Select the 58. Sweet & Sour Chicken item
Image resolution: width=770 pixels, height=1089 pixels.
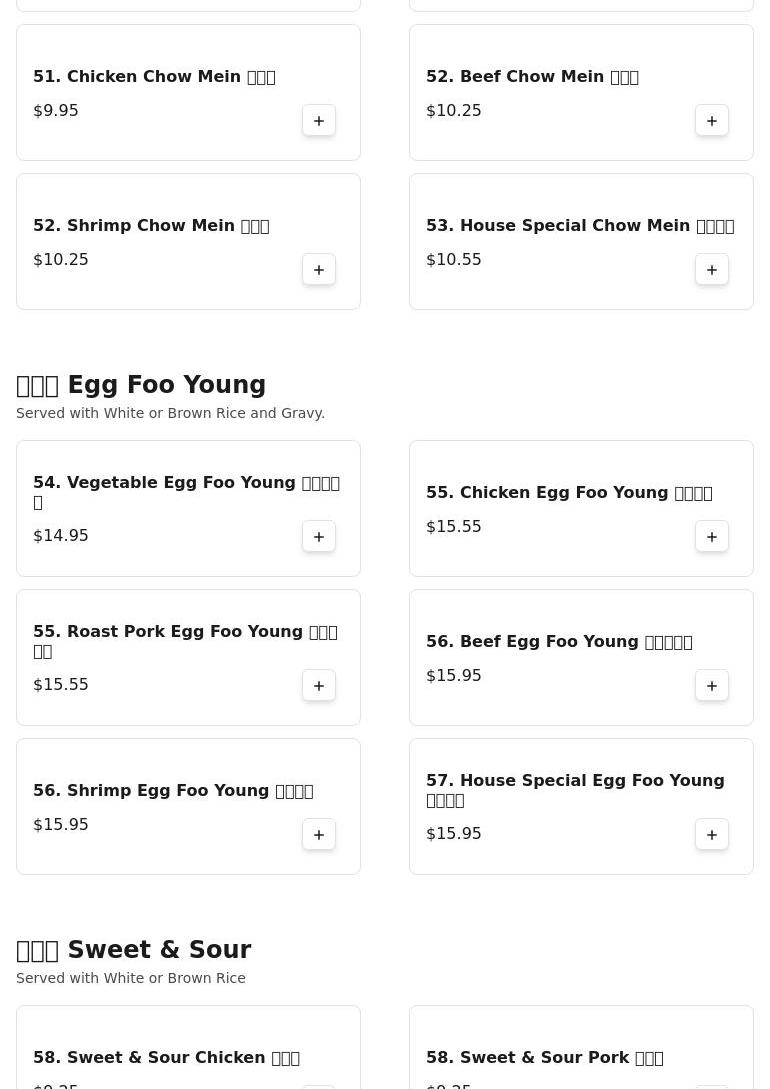tap(188, 1047)
